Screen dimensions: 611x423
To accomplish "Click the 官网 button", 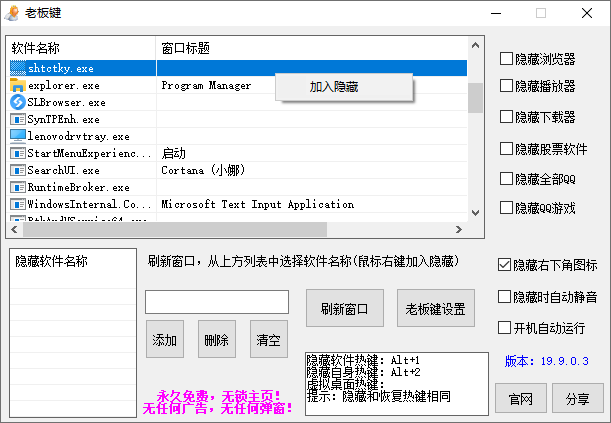I will tap(521, 397).
